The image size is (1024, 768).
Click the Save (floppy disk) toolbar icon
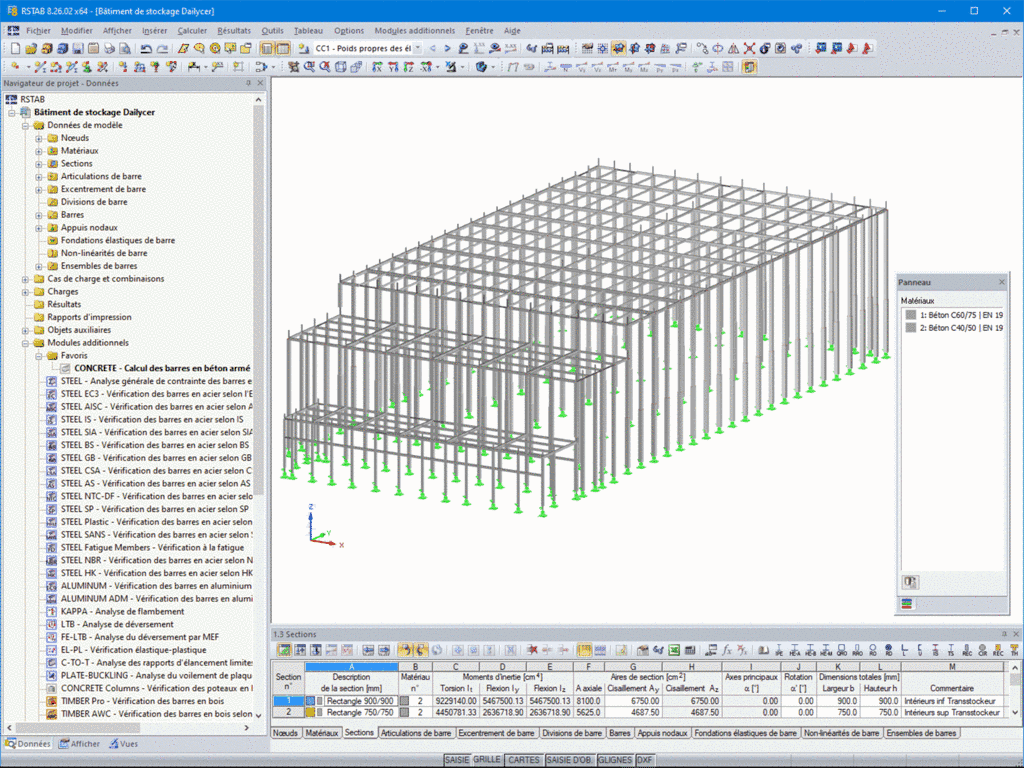coord(78,48)
